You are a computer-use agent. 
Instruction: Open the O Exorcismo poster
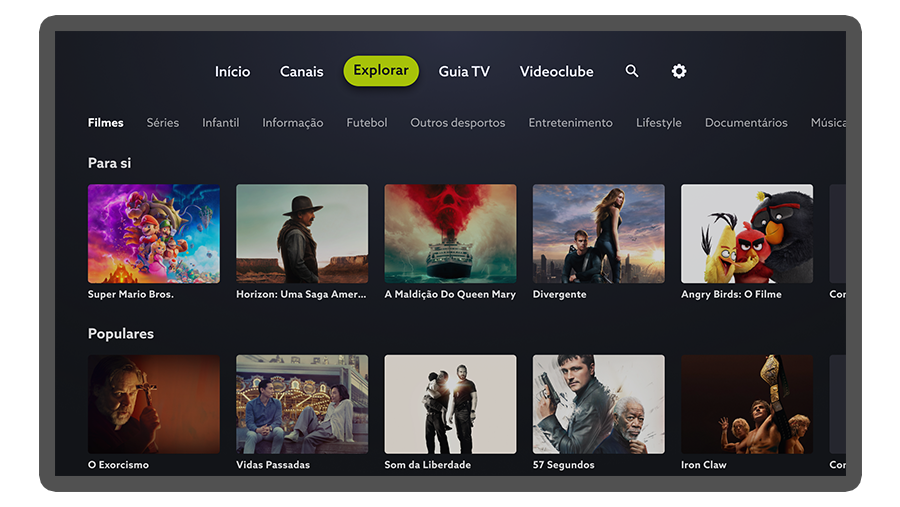pyautogui.click(x=154, y=404)
